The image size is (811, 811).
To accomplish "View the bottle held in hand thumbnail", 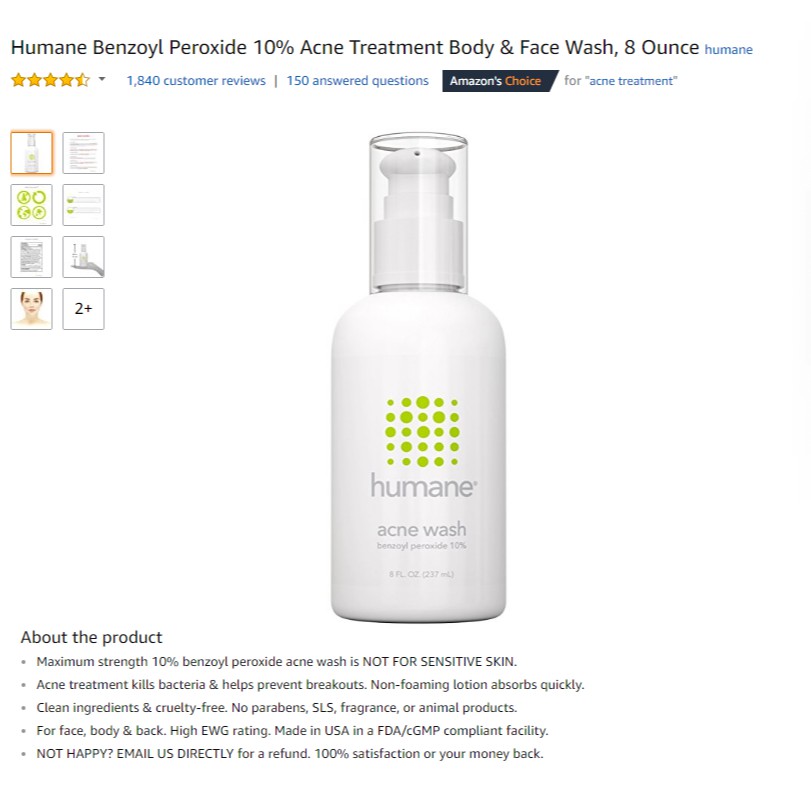I will point(83,257).
